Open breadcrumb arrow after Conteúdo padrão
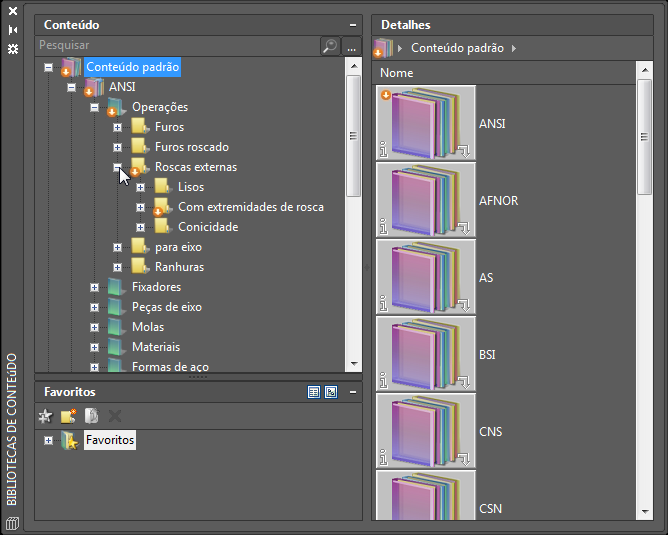Image resolution: width=668 pixels, height=535 pixels. pyautogui.click(x=514, y=49)
